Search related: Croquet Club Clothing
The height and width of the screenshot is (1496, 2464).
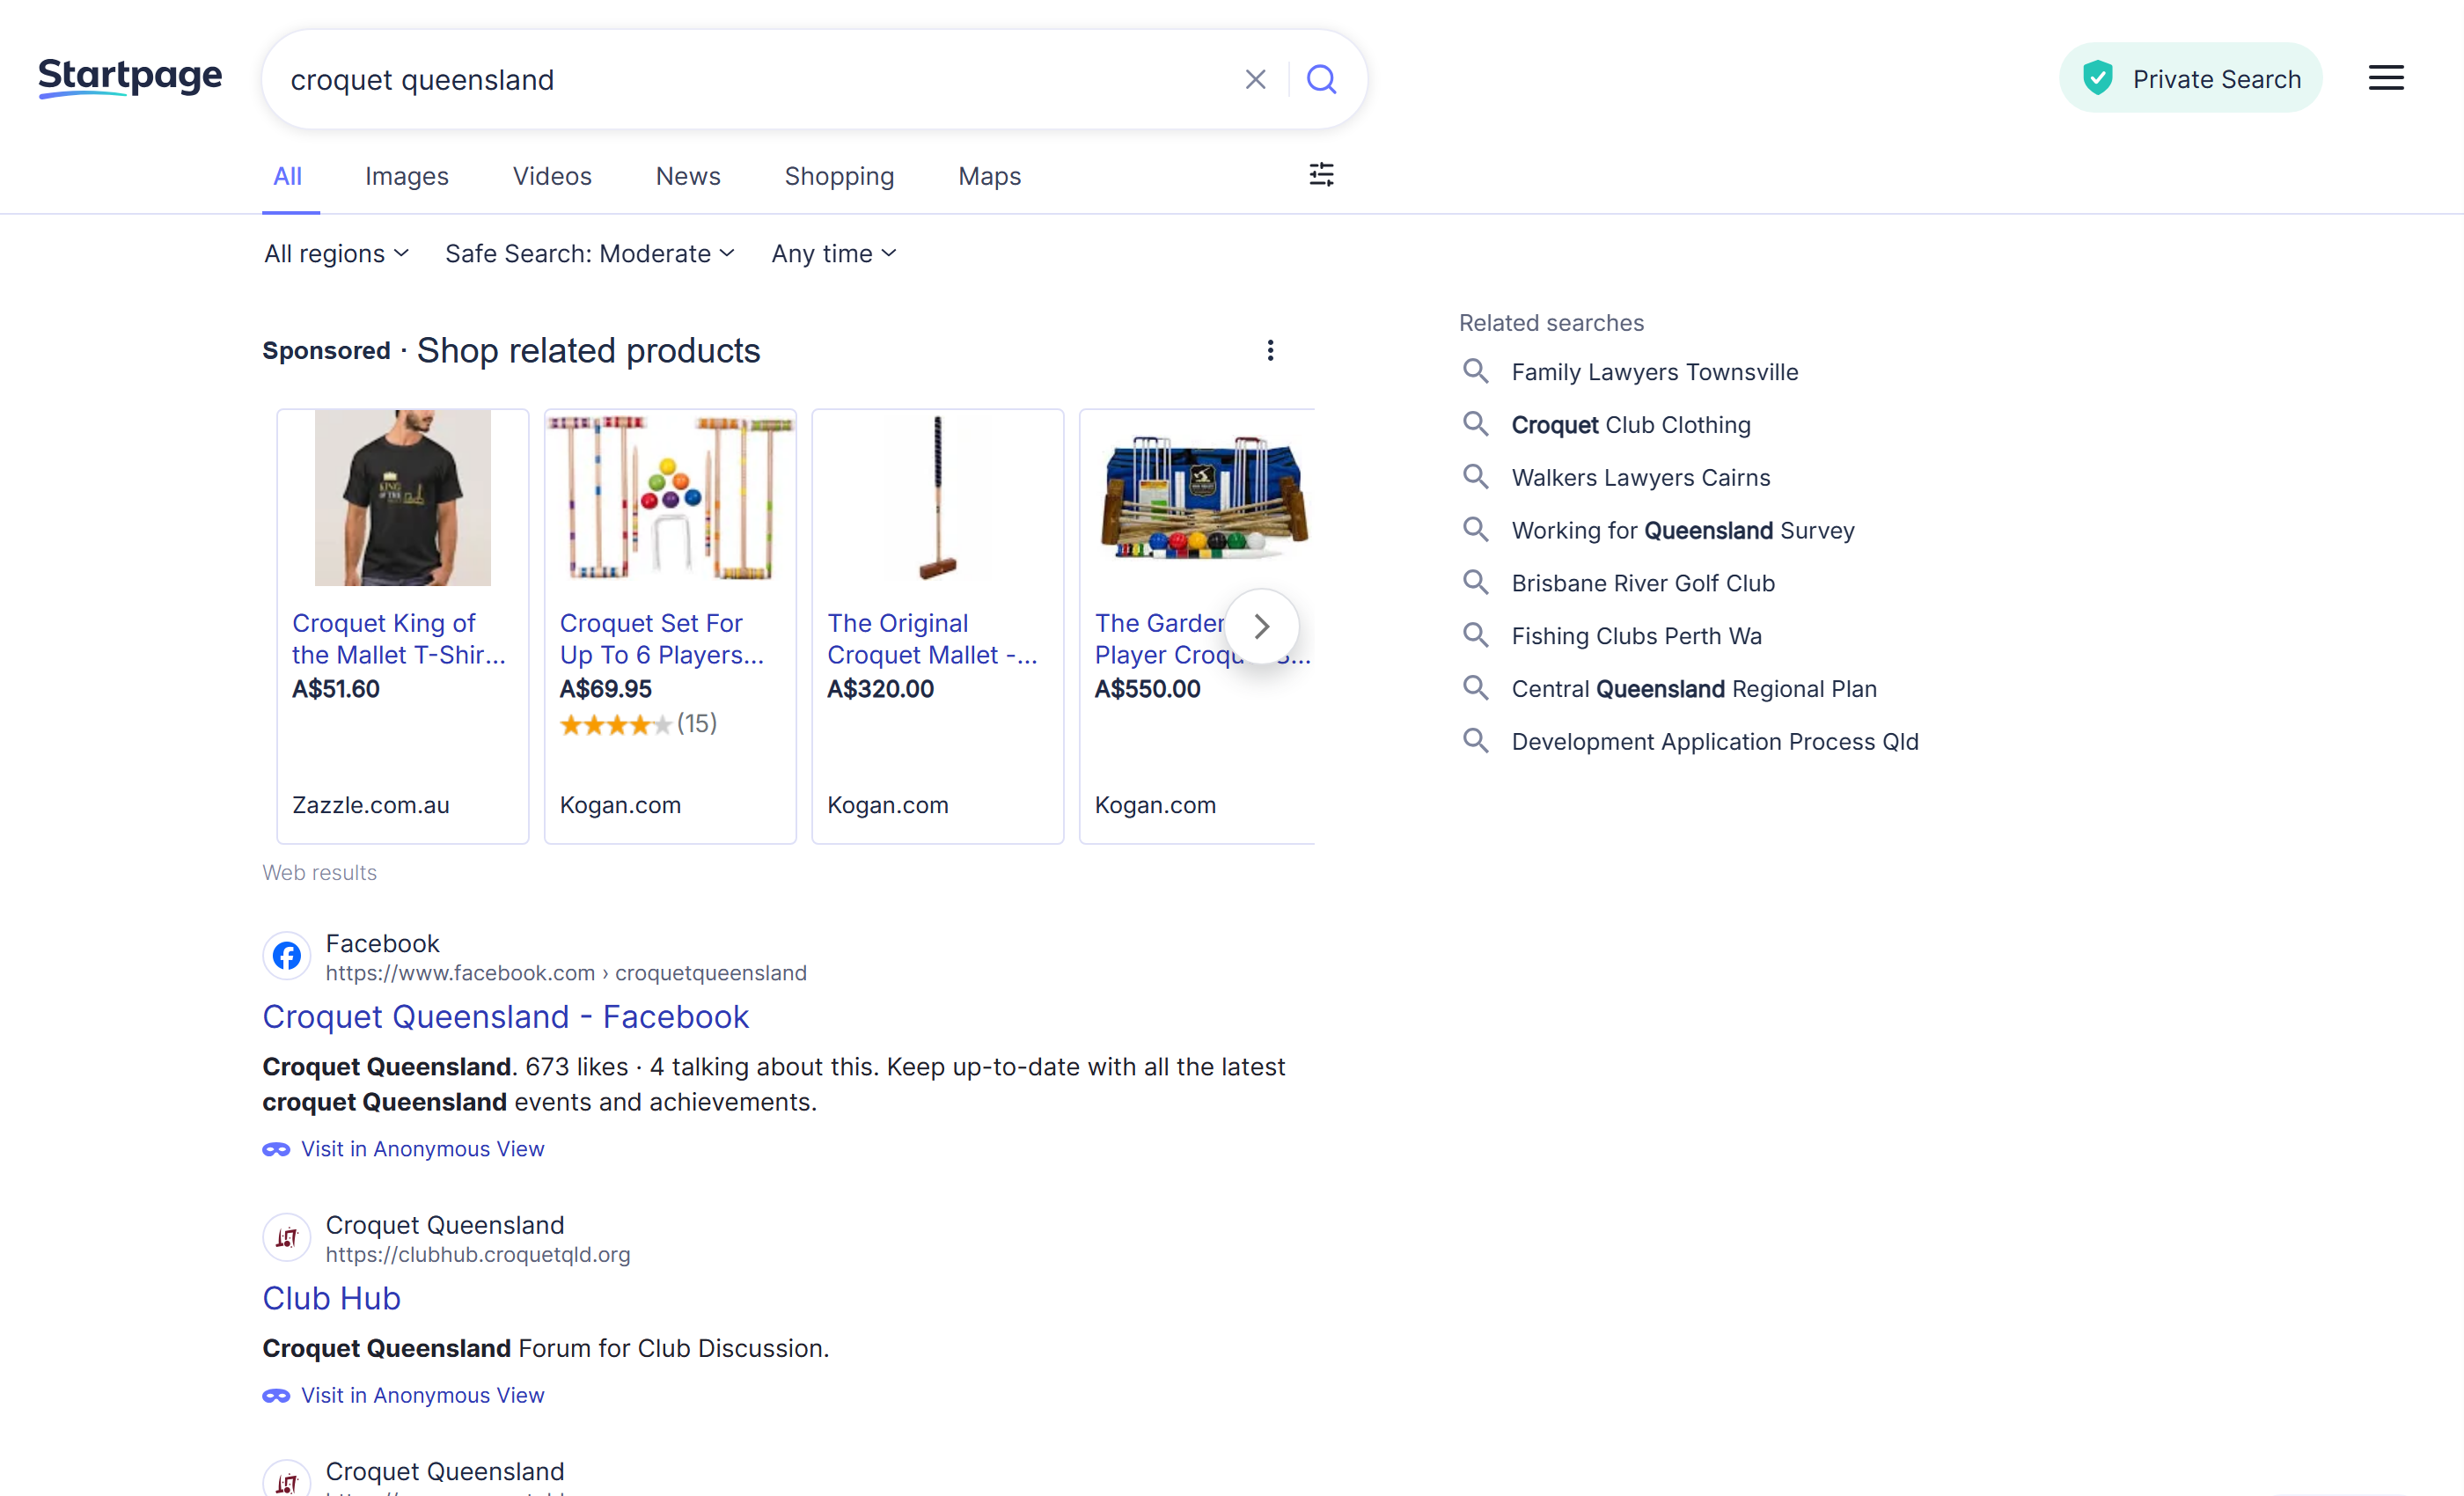click(1631, 425)
